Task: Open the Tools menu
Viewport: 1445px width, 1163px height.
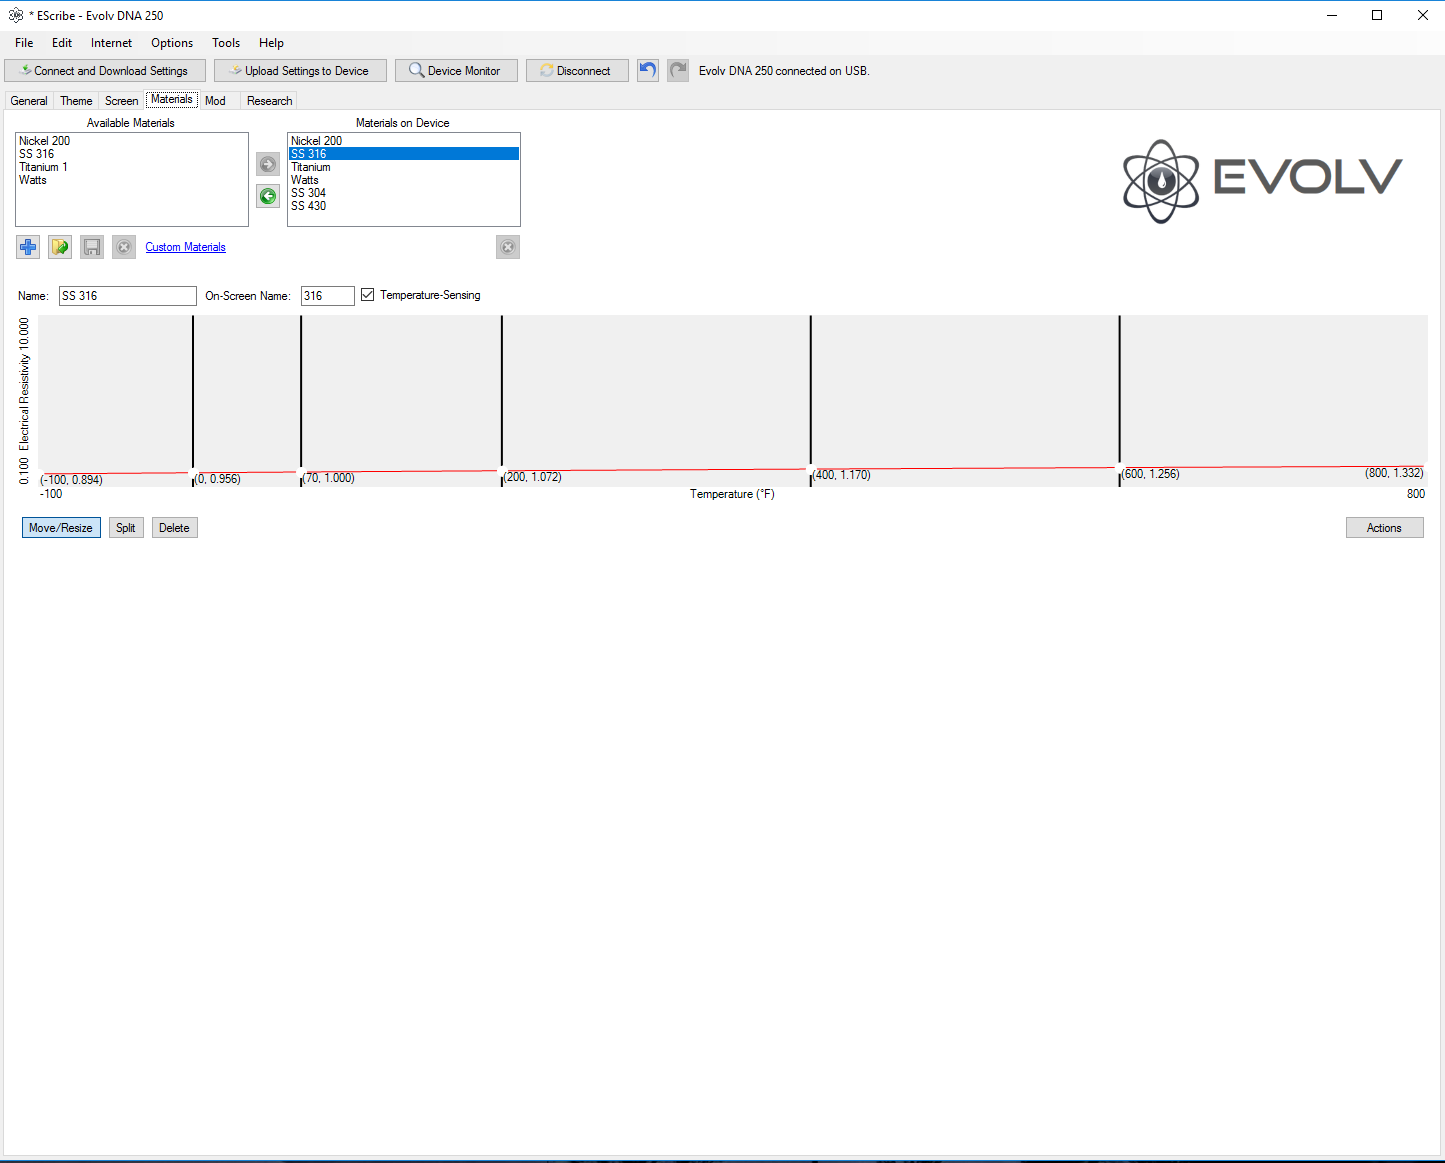Action: click(225, 43)
